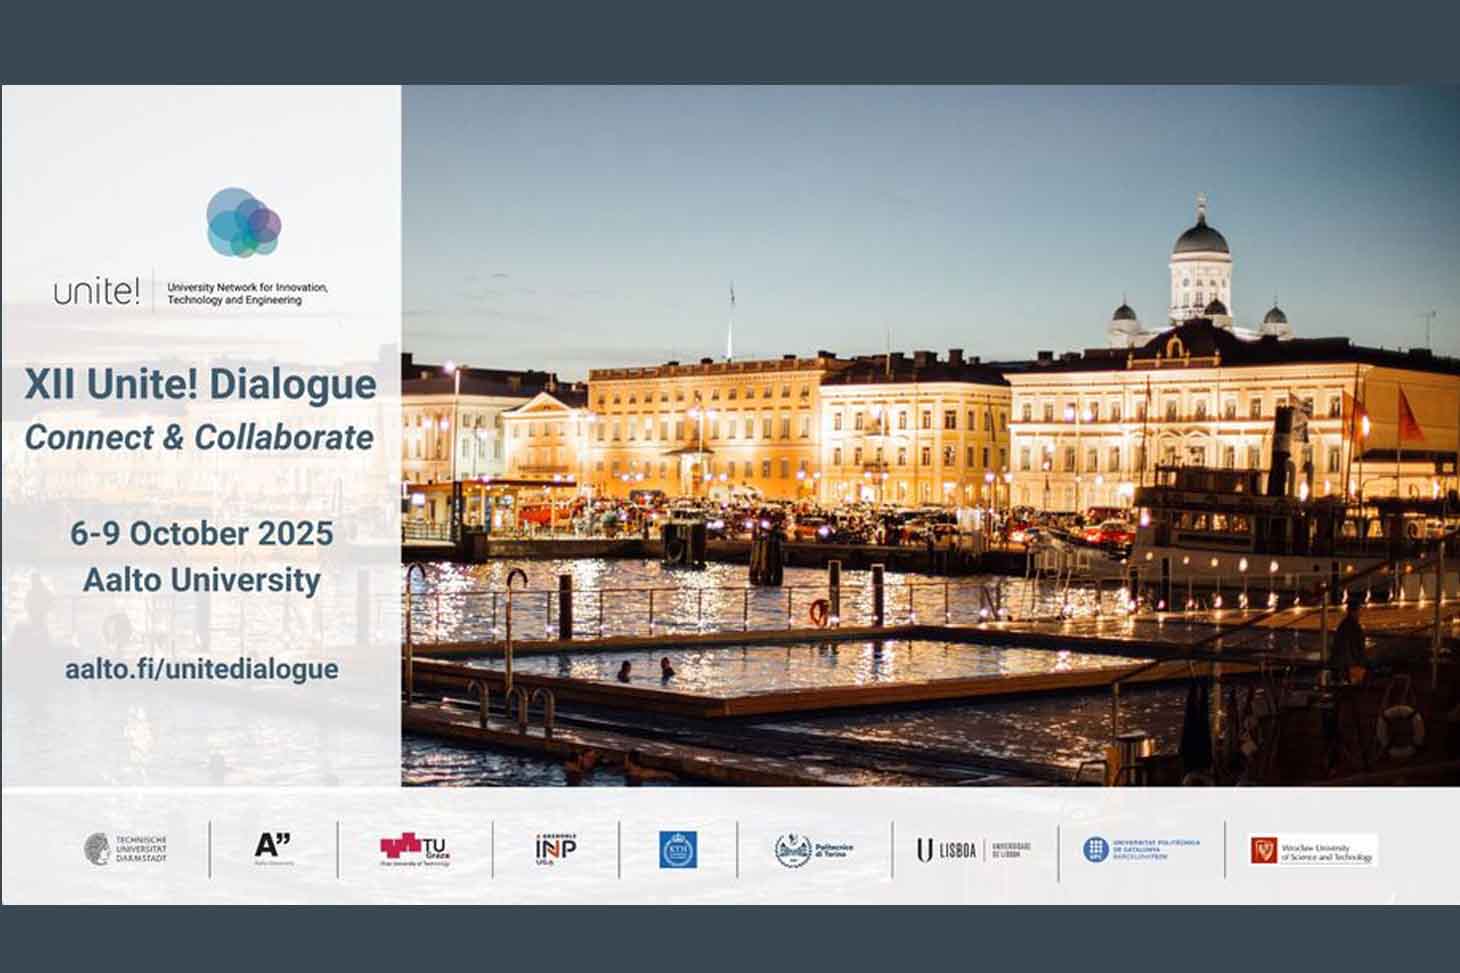
Task: Select the blue KTH logo
Action: tap(678, 850)
